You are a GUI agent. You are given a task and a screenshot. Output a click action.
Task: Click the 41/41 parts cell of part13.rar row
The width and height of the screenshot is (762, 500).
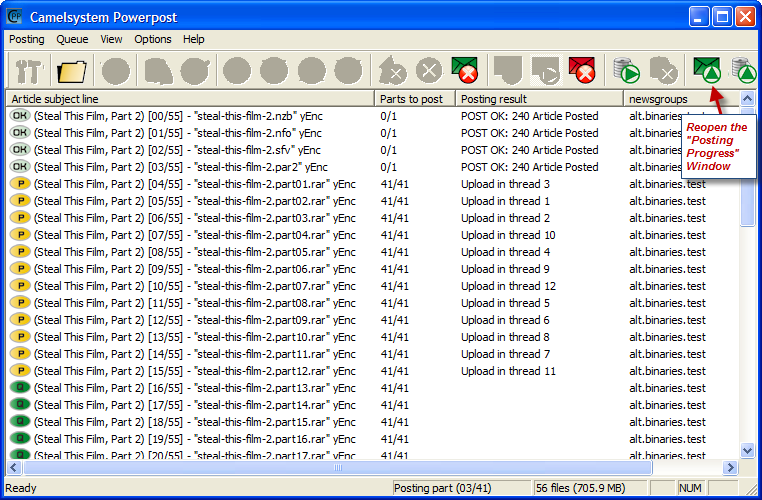[x=394, y=388]
